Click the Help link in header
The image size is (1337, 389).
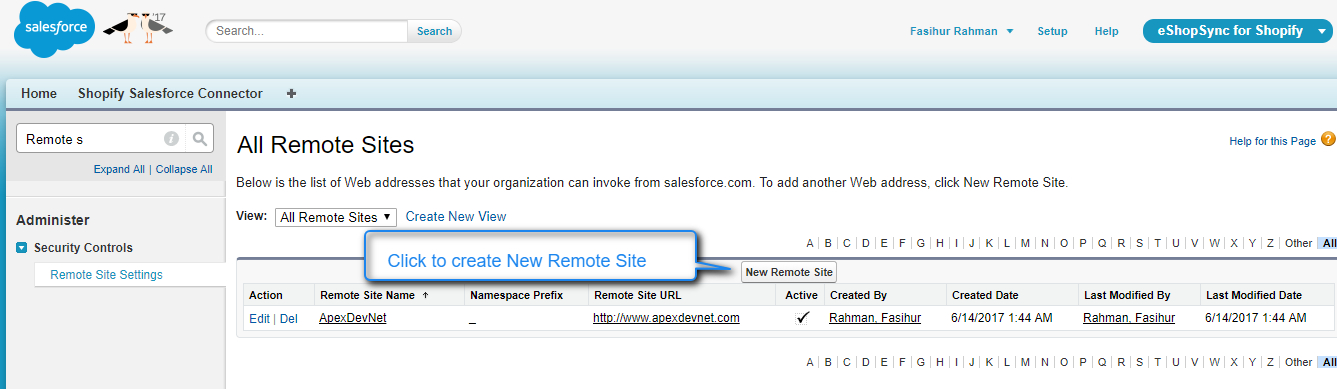pos(1106,31)
